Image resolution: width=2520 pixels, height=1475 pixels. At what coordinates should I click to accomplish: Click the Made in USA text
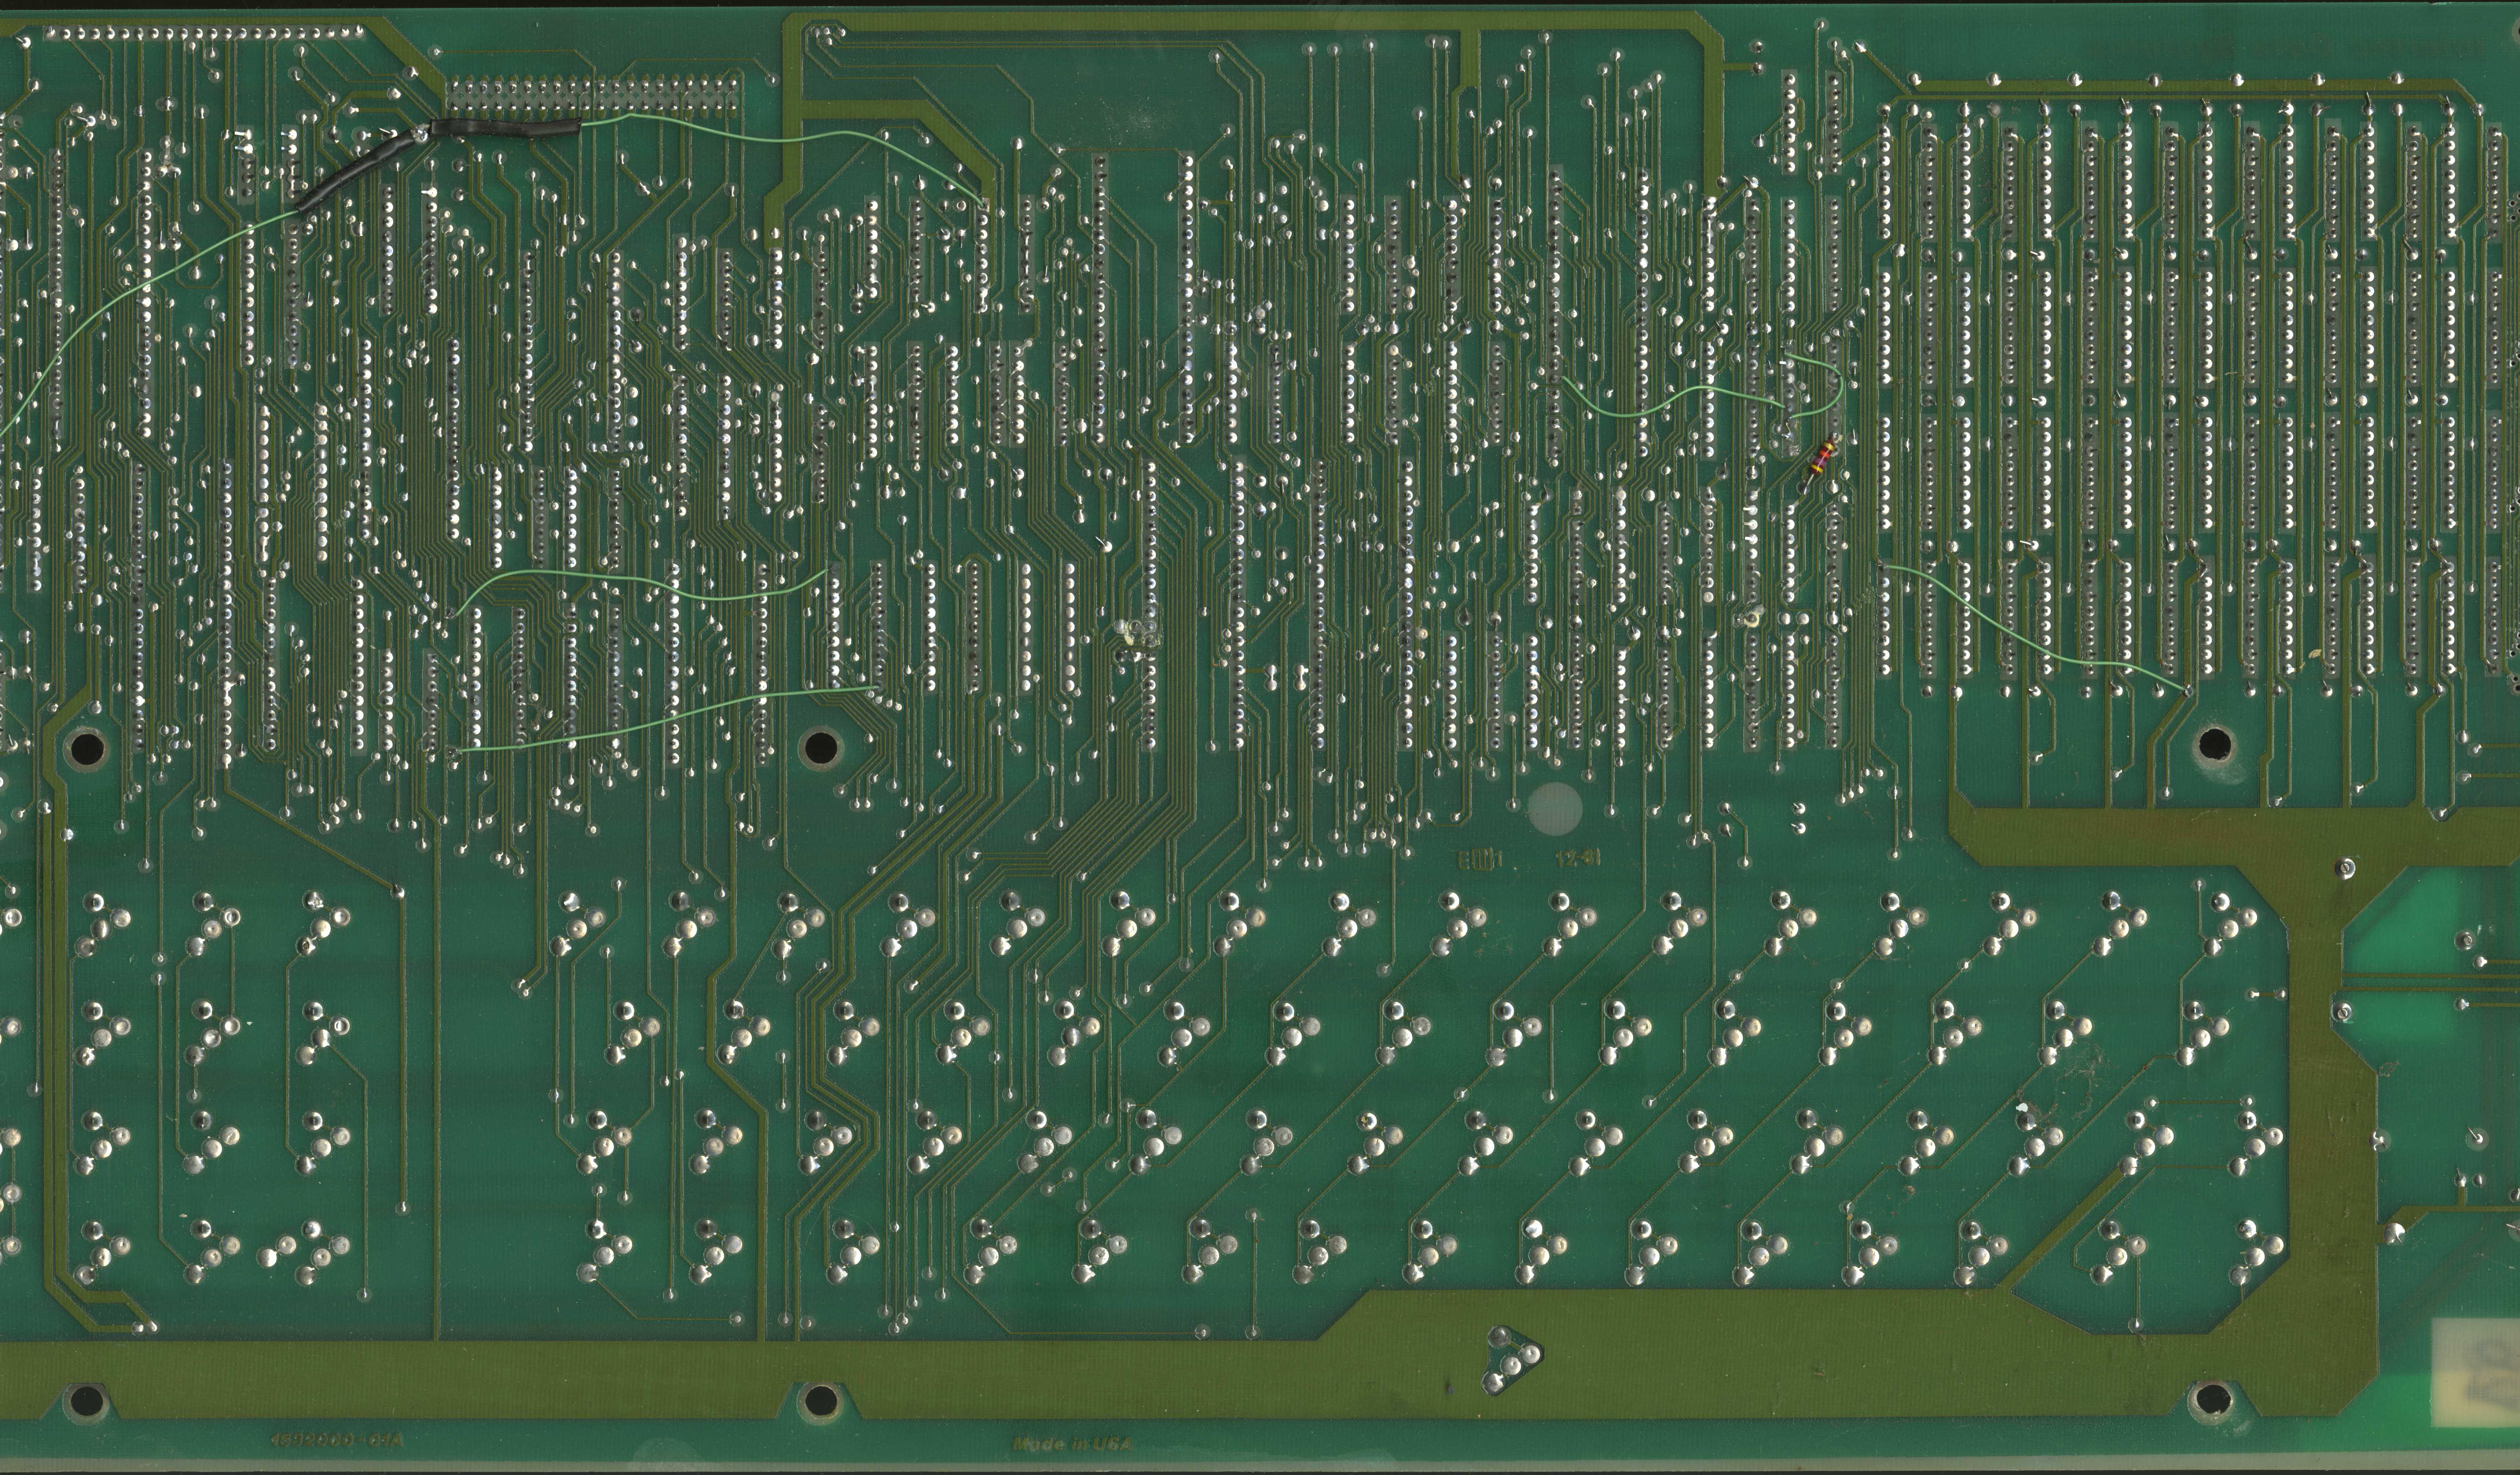[x=1073, y=1444]
